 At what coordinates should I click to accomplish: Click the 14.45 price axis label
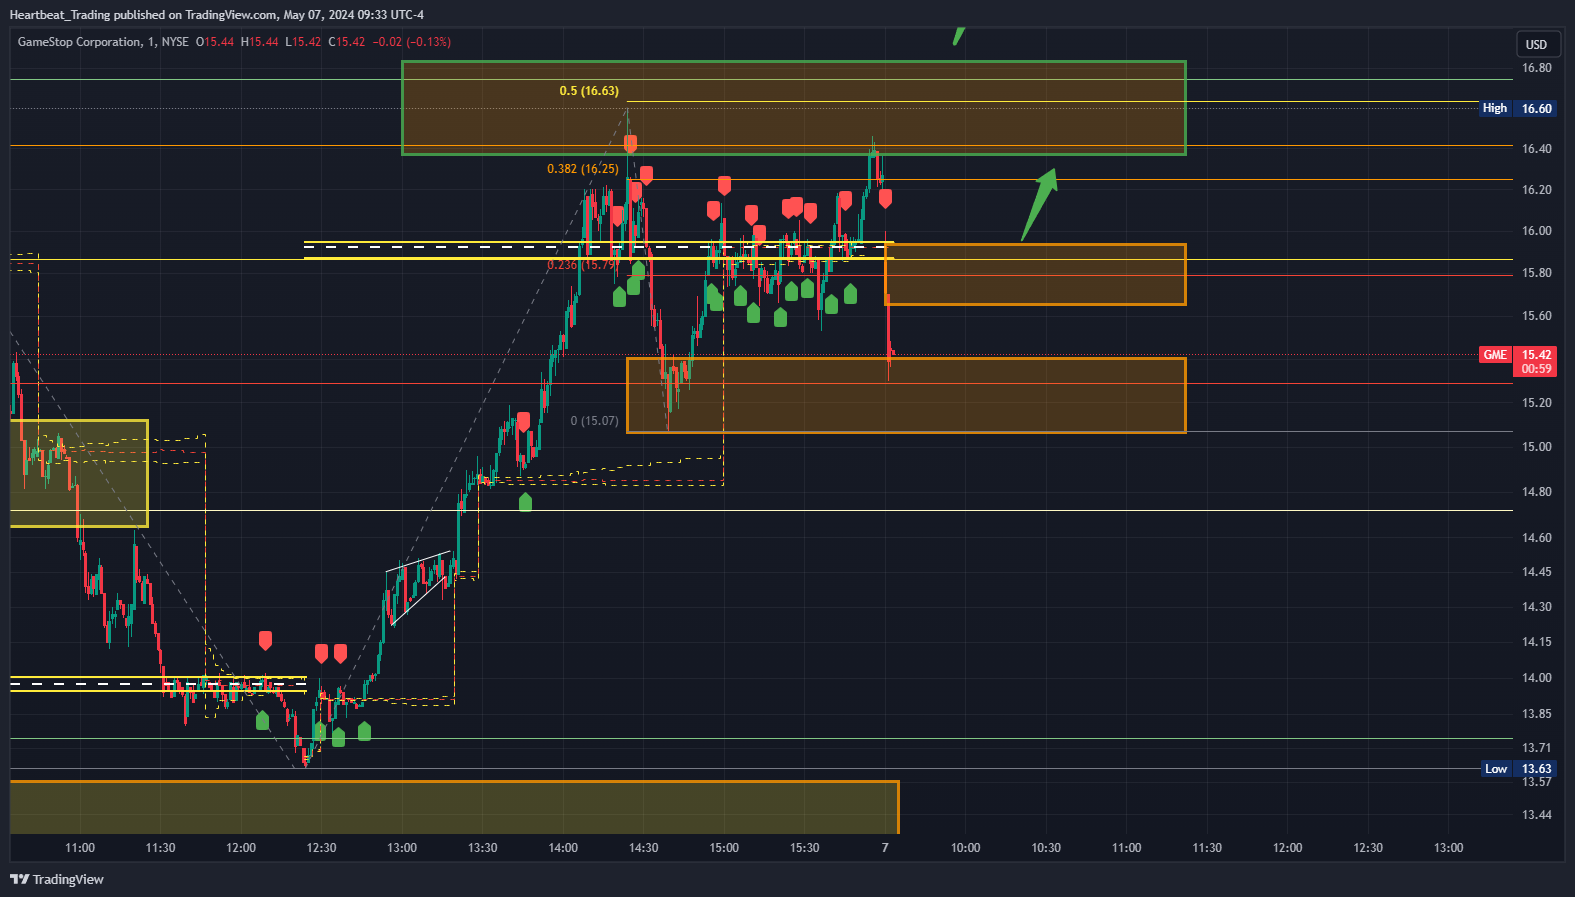point(1537,572)
